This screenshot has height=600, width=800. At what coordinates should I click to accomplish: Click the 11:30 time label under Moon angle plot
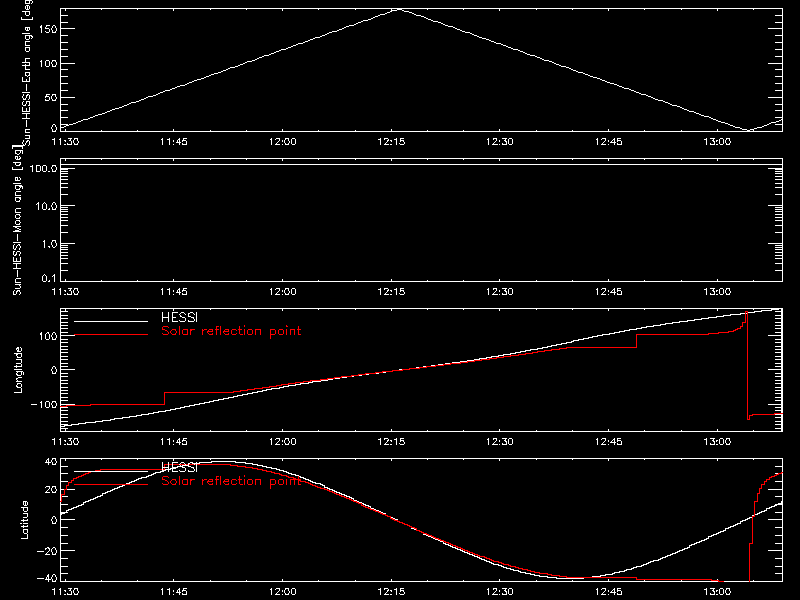(65, 291)
